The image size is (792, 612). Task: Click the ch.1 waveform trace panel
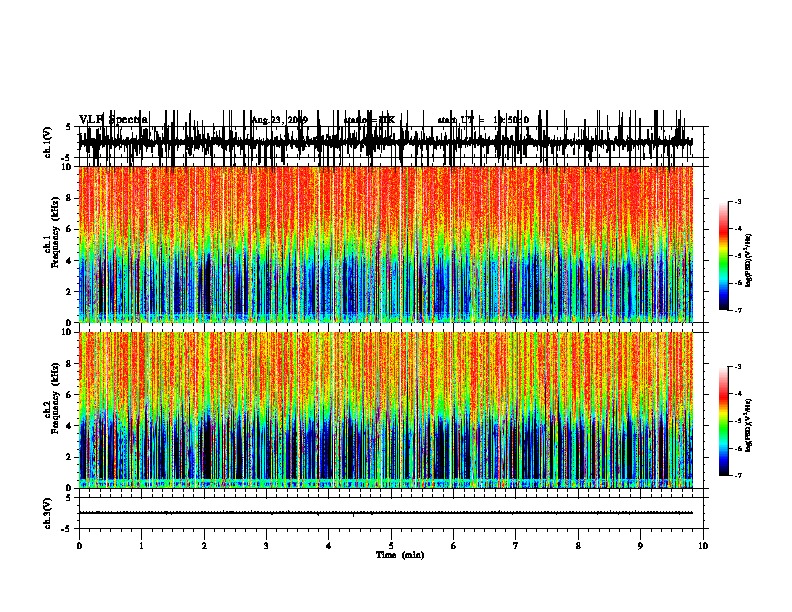393,142
